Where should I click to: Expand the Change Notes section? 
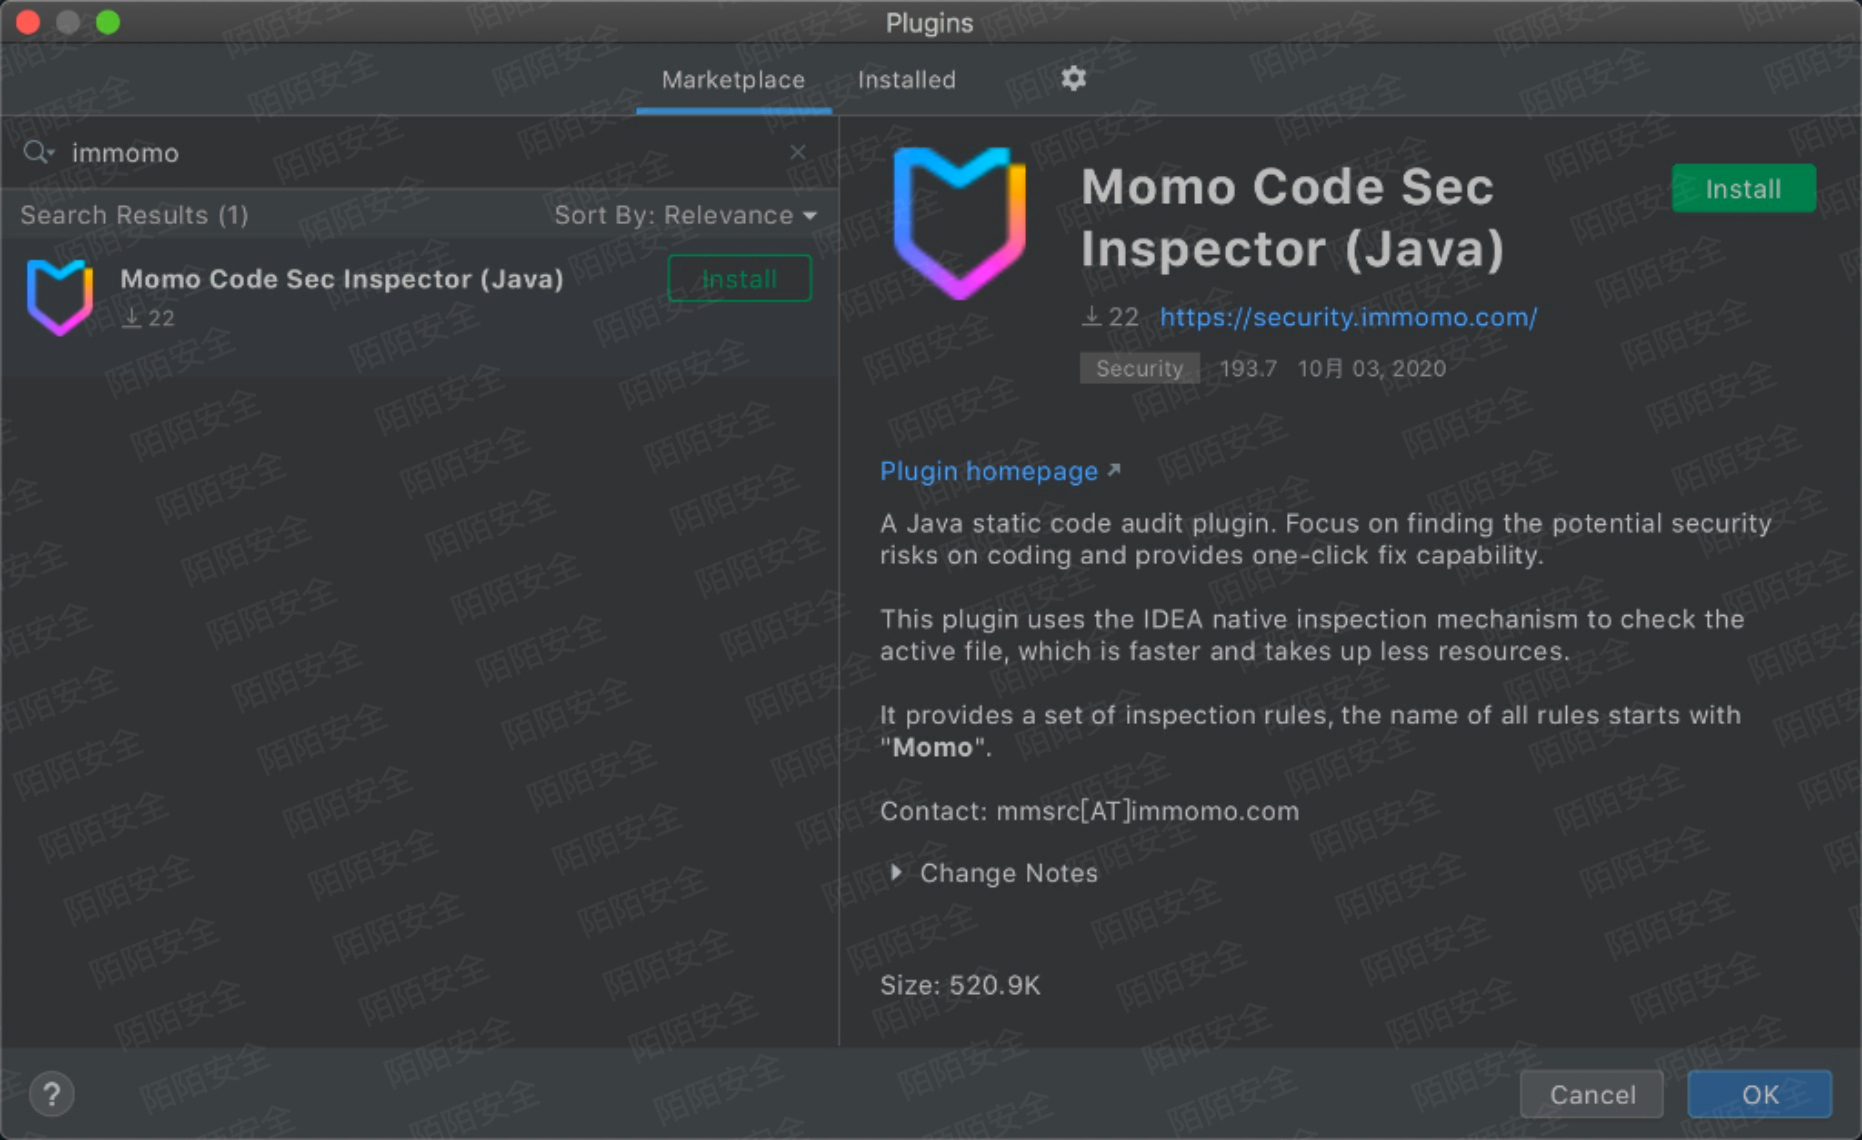(x=896, y=873)
